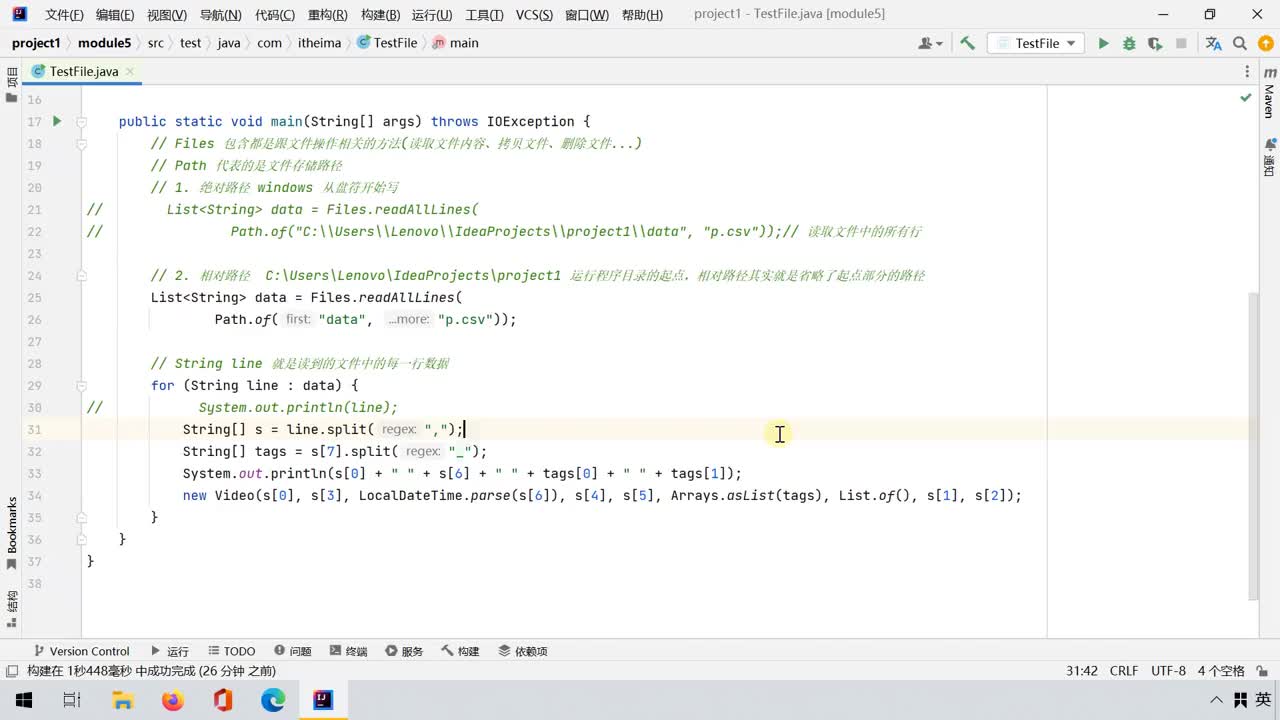
Task: Open File Explorer from the taskbar
Action: pyautogui.click(x=122, y=700)
